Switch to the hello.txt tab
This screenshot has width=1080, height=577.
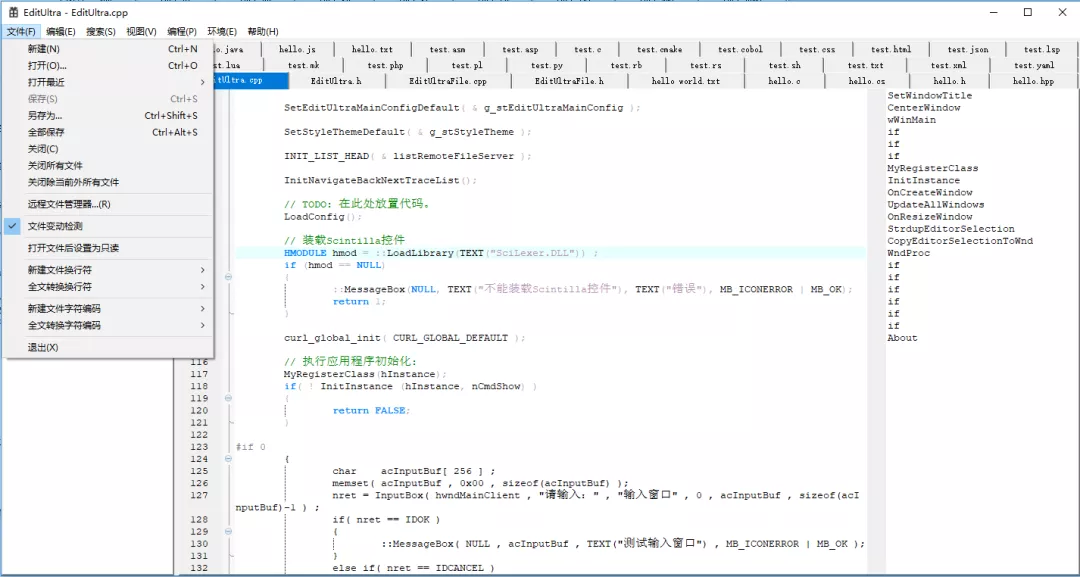click(372, 50)
